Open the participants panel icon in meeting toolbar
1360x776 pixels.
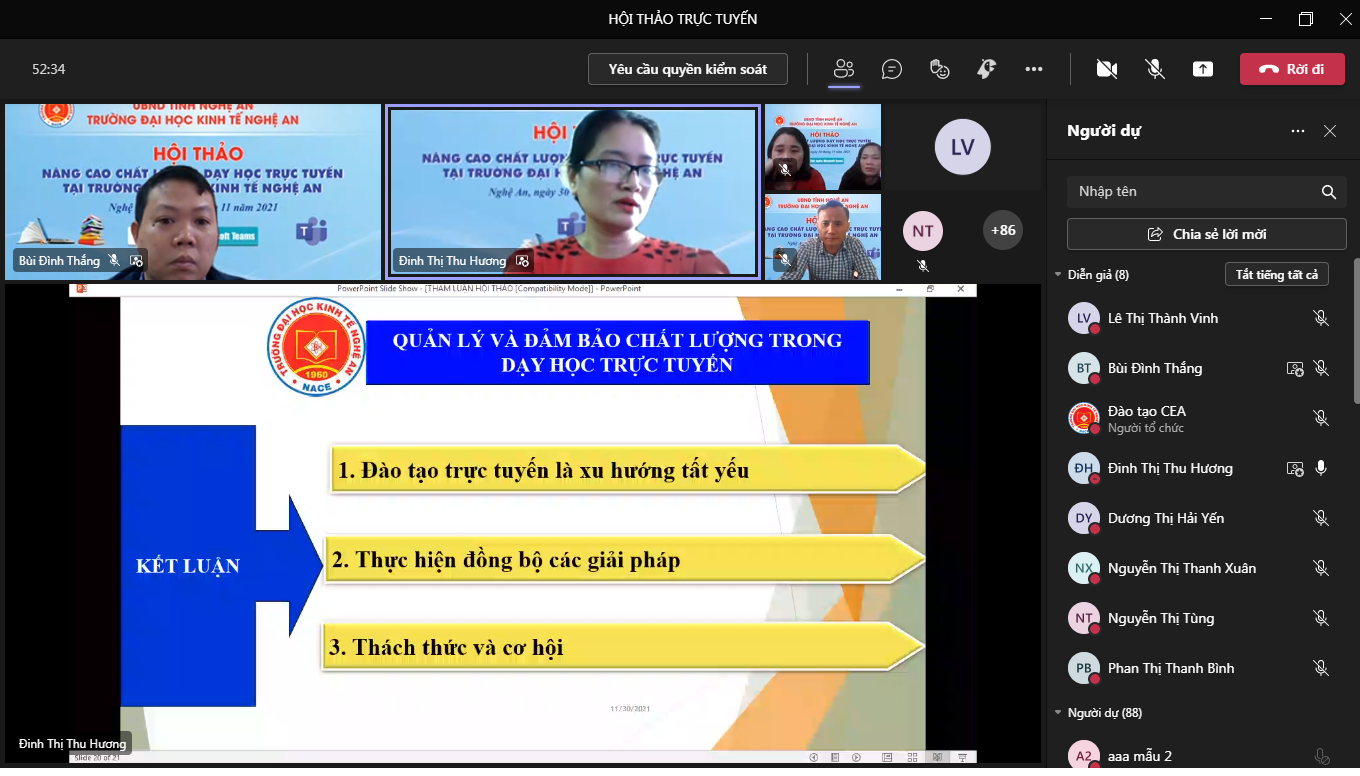tap(844, 69)
